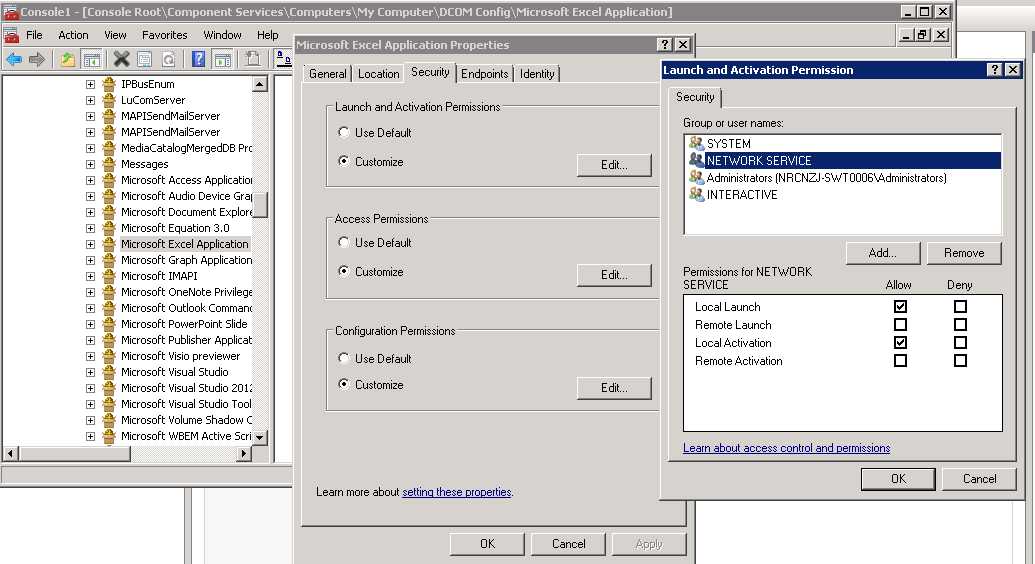Go forward with the gray Forward arrow
This screenshot has width=1035, height=564.
[37, 59]
